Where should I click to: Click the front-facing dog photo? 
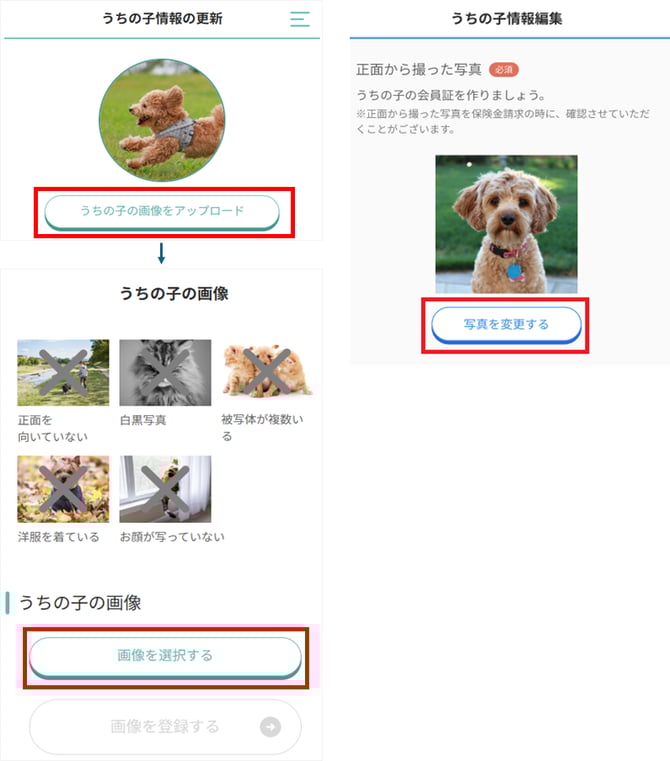[506, 224]
